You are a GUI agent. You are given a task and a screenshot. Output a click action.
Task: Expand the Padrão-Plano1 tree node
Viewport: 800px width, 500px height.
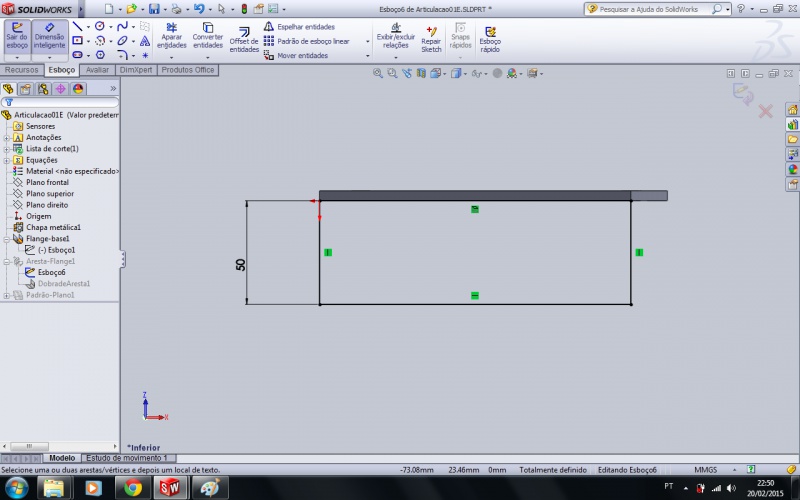(x=7, y=295)
